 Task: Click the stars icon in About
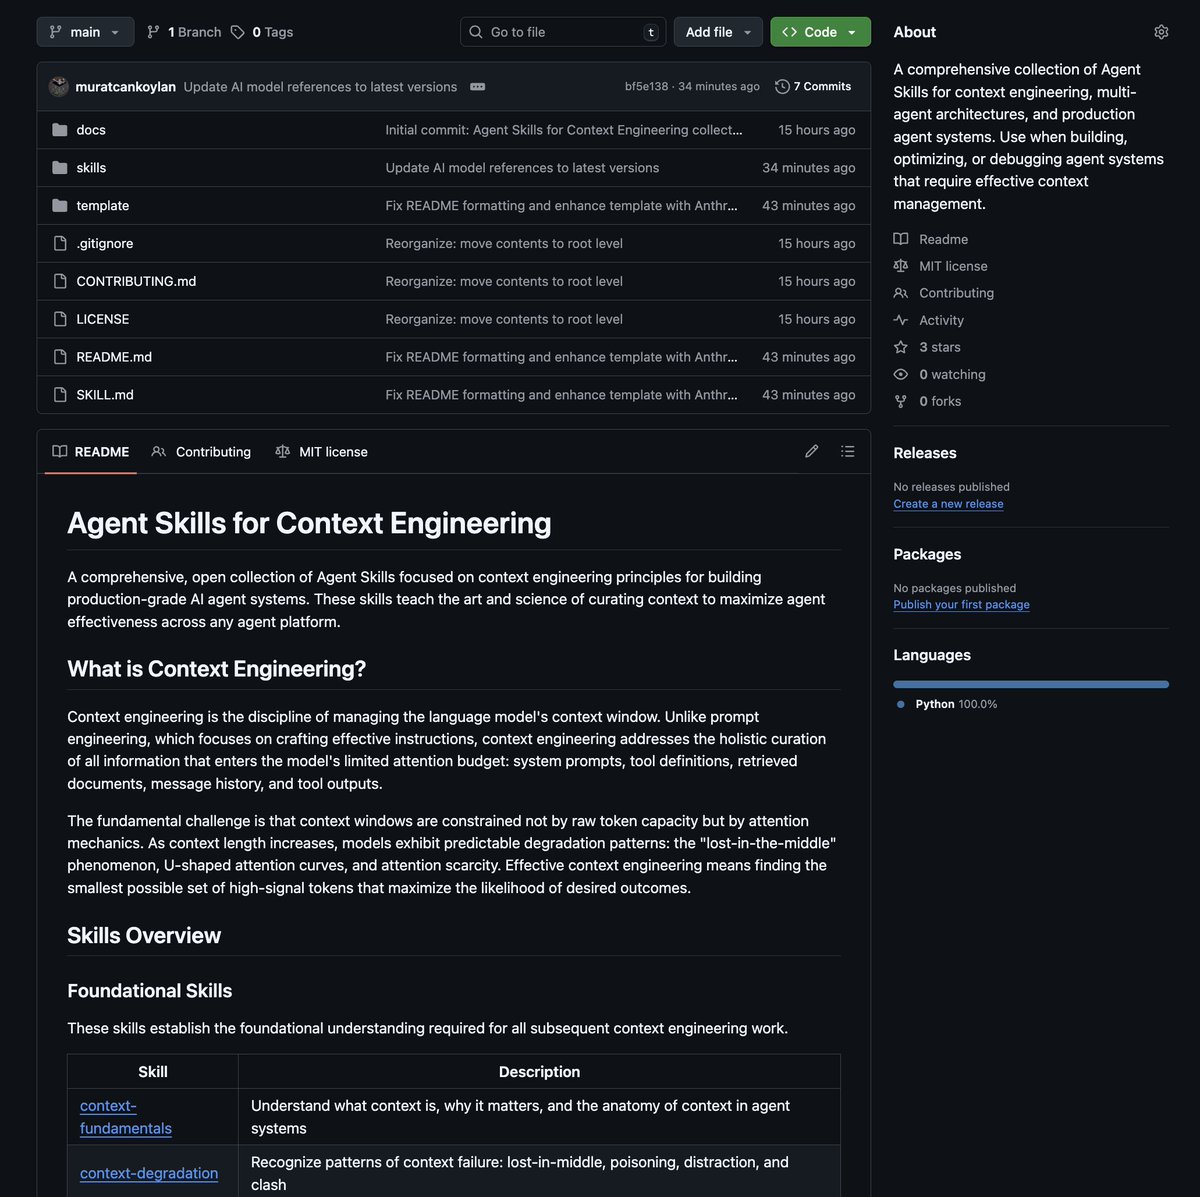click(901, 347)
